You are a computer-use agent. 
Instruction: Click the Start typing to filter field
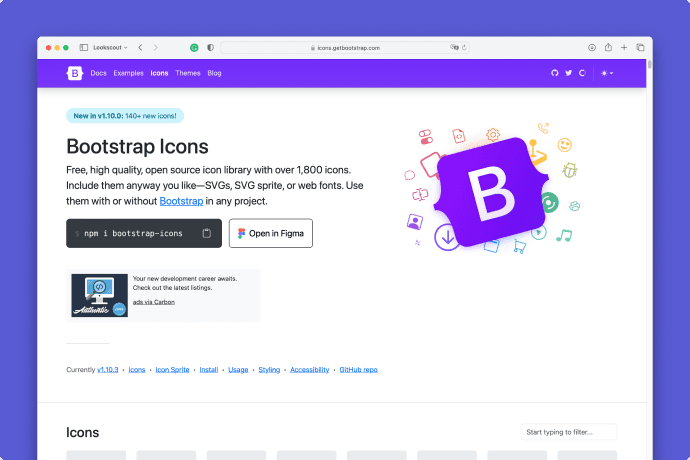pyautogui.click(x=569, y=432)
